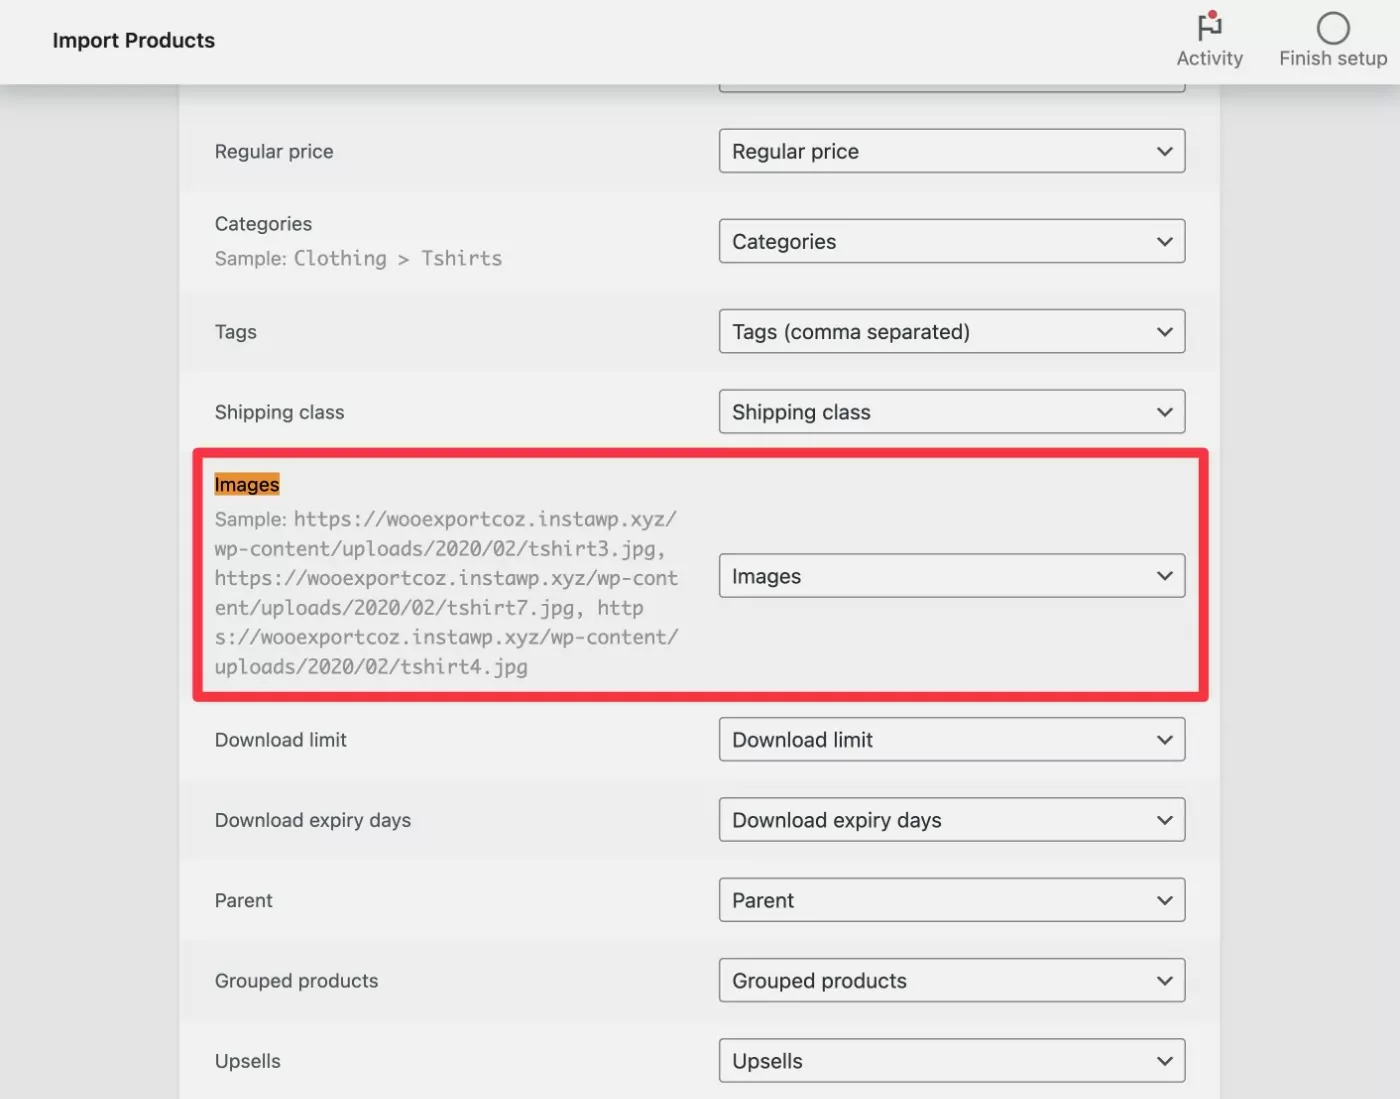The image size is (1400, 1099).
Task: Click the Finish setup circle icon
Action: tap(1332, 28)
